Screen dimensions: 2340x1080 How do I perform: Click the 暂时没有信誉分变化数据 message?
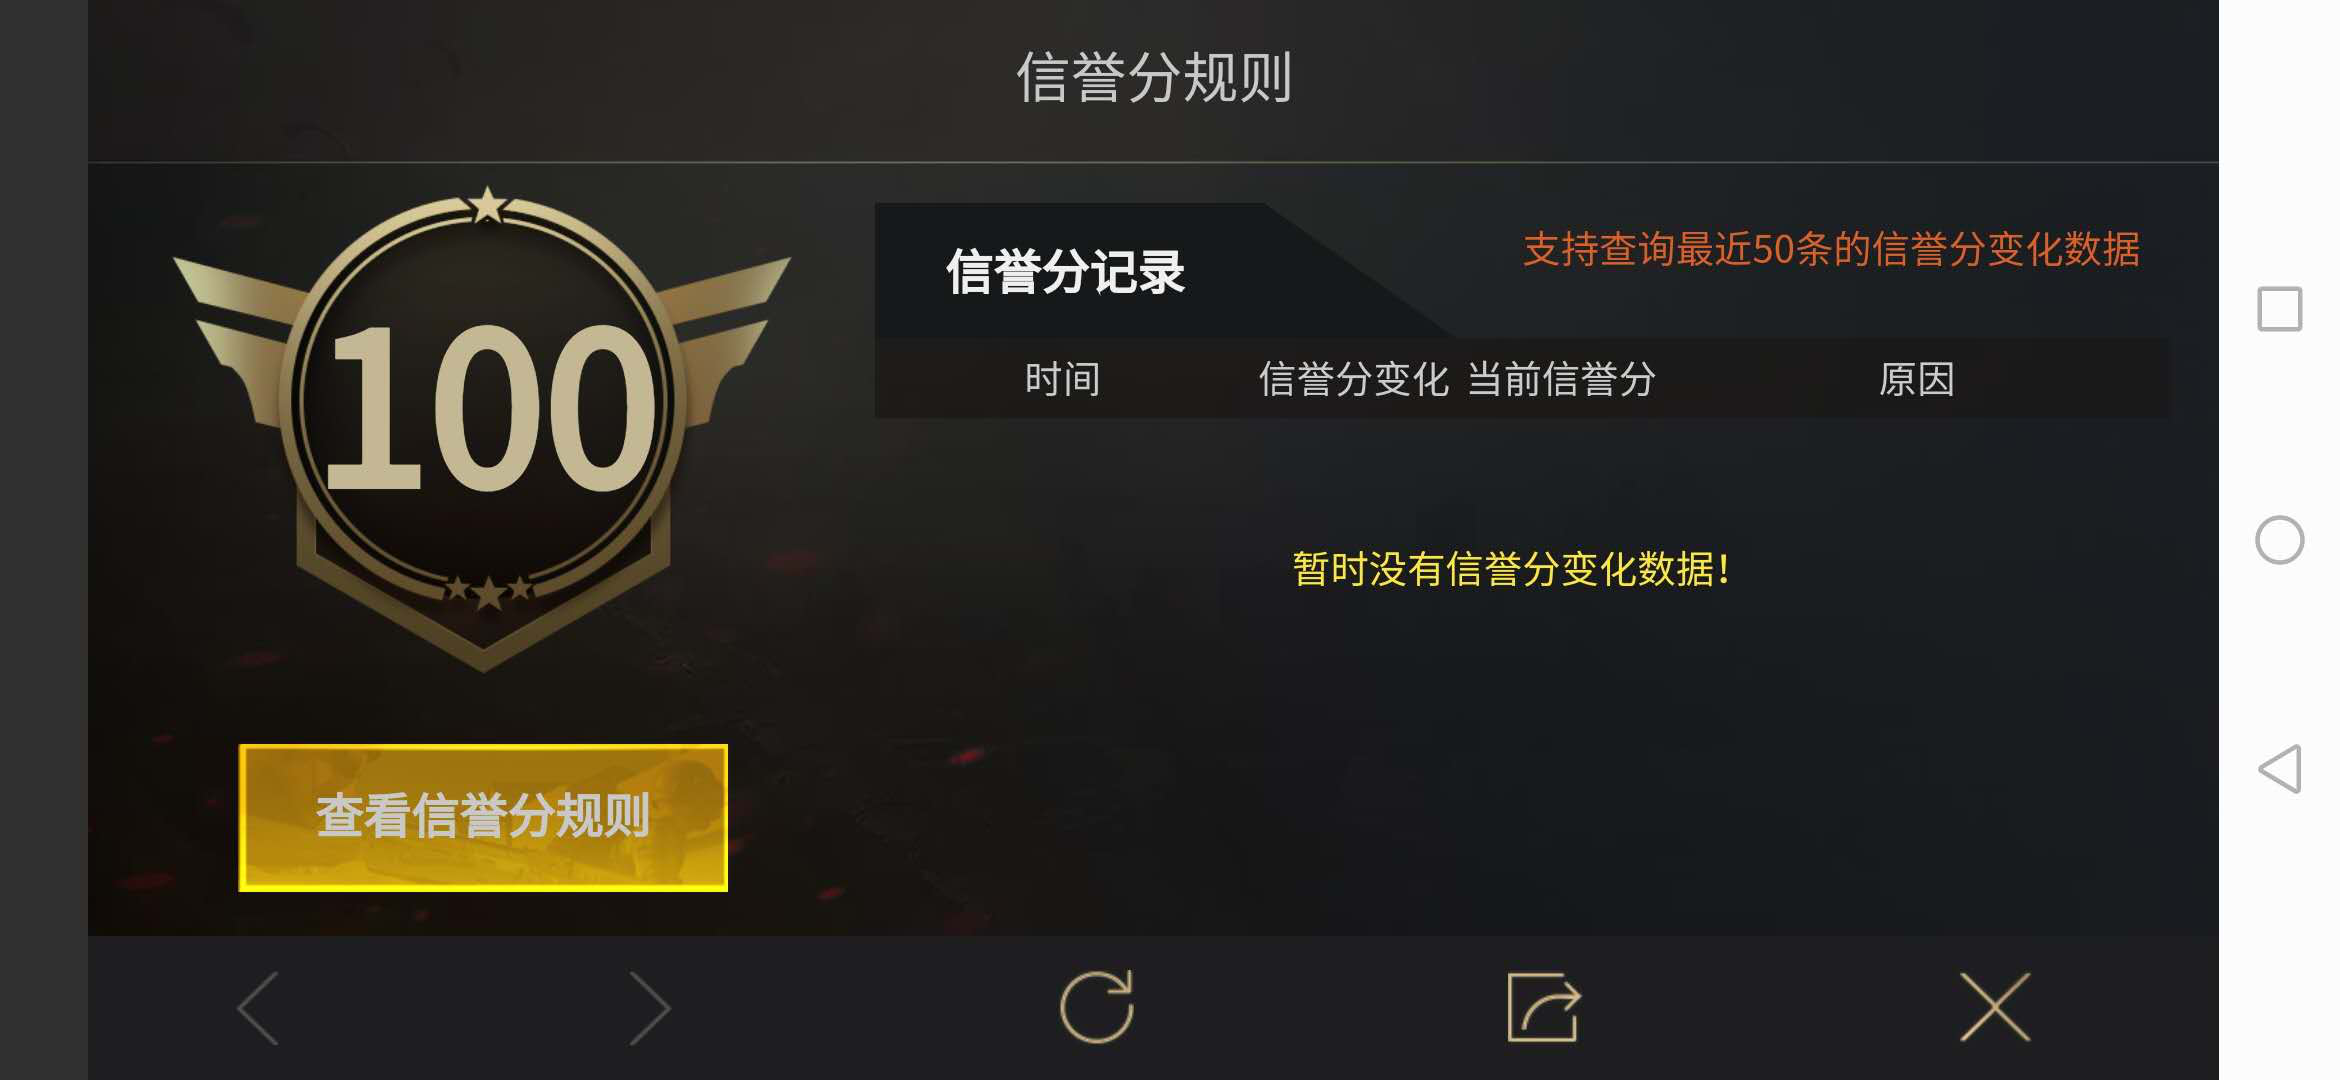tap(1511, 569)
